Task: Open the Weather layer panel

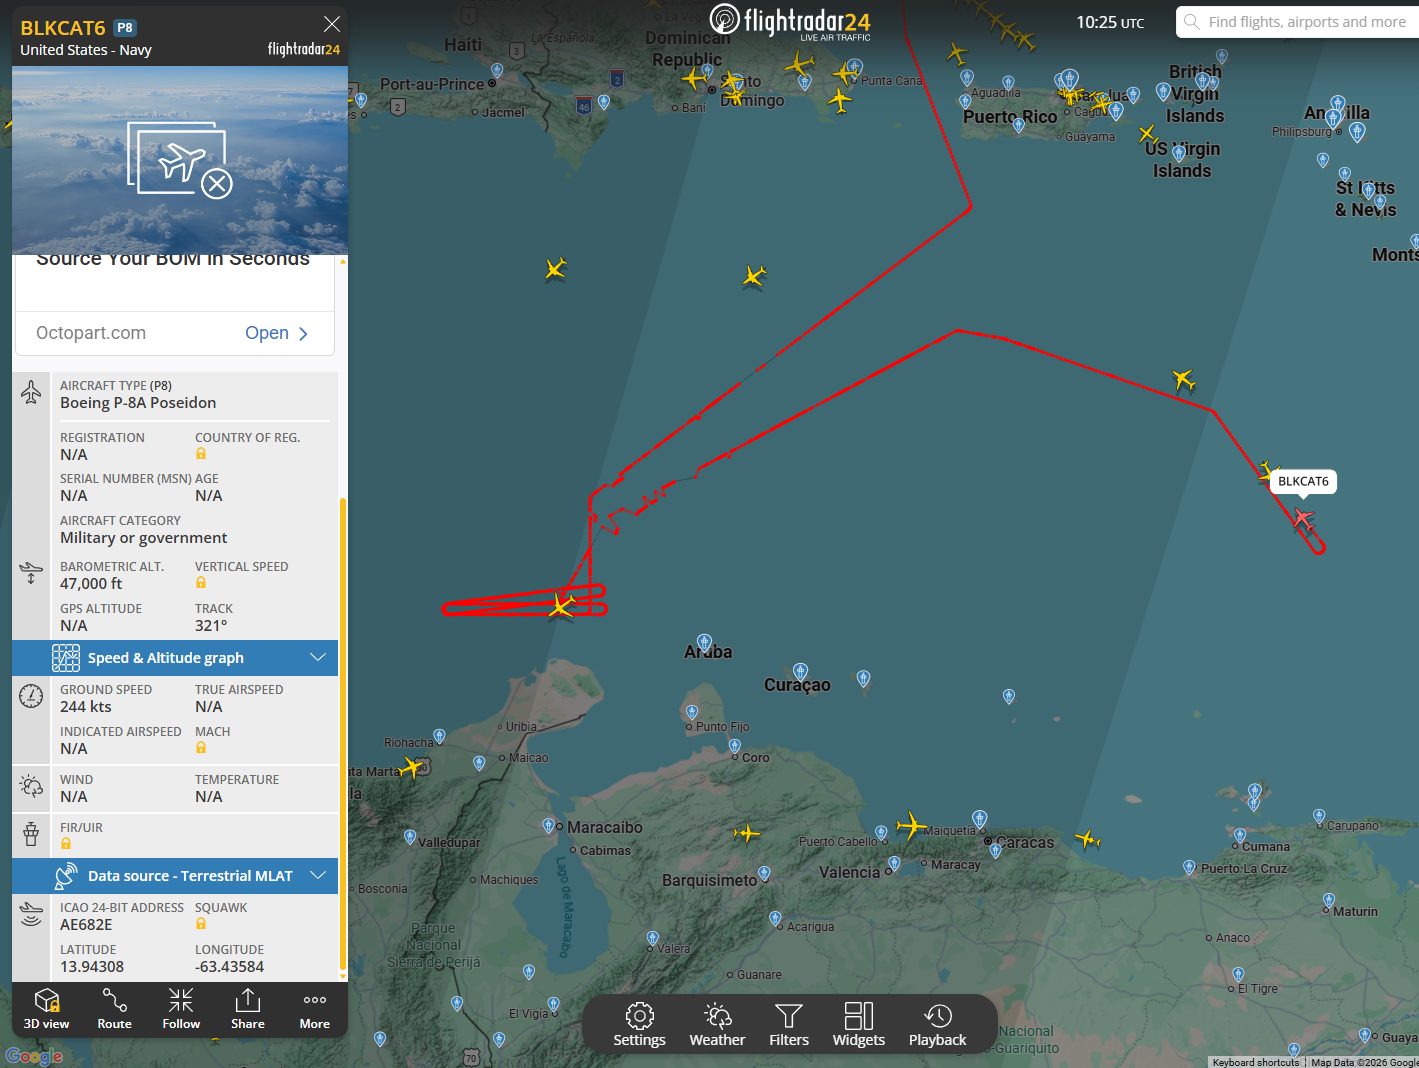Action: [x=717, y=1025]
